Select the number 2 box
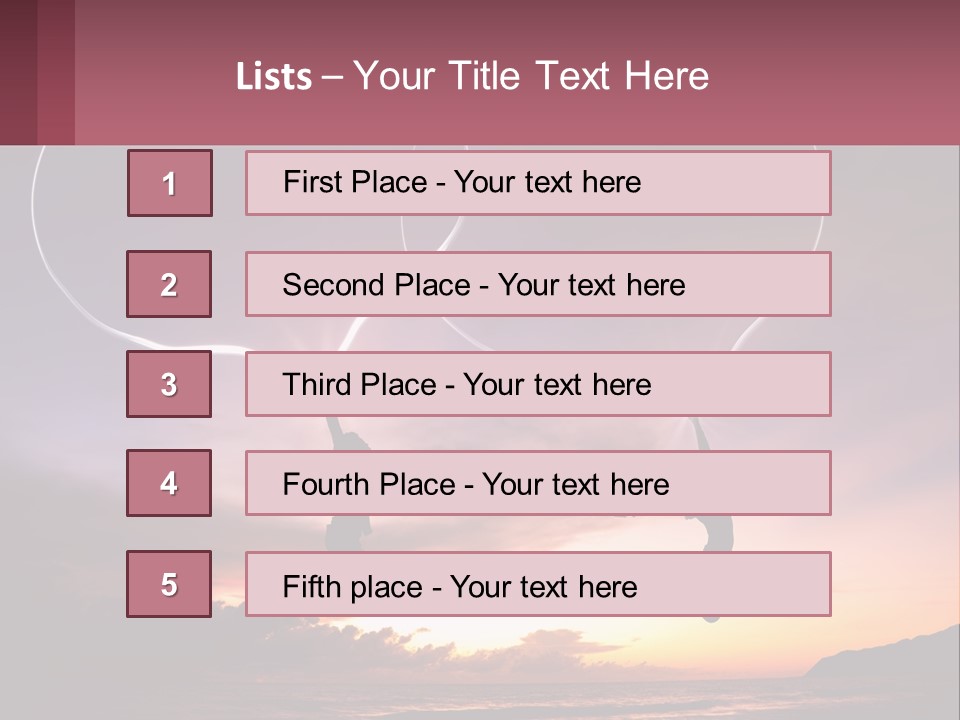 169,284
